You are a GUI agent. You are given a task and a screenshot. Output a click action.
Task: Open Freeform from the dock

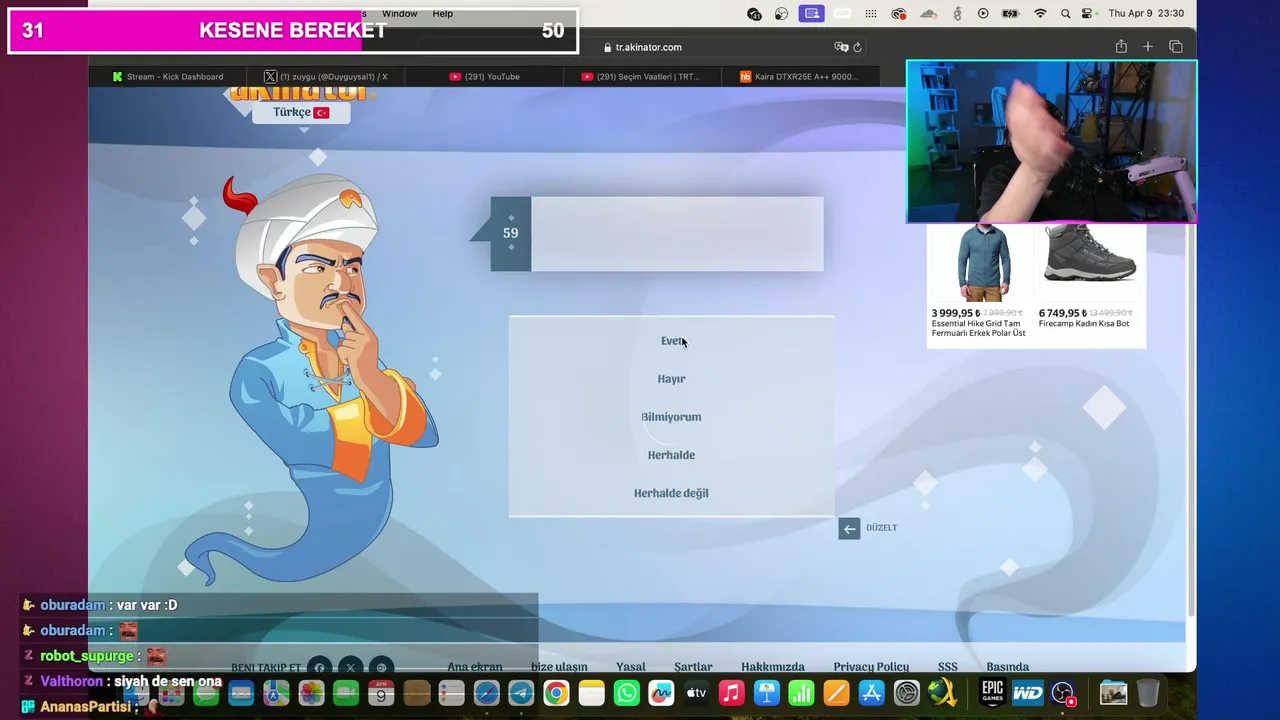662,693
